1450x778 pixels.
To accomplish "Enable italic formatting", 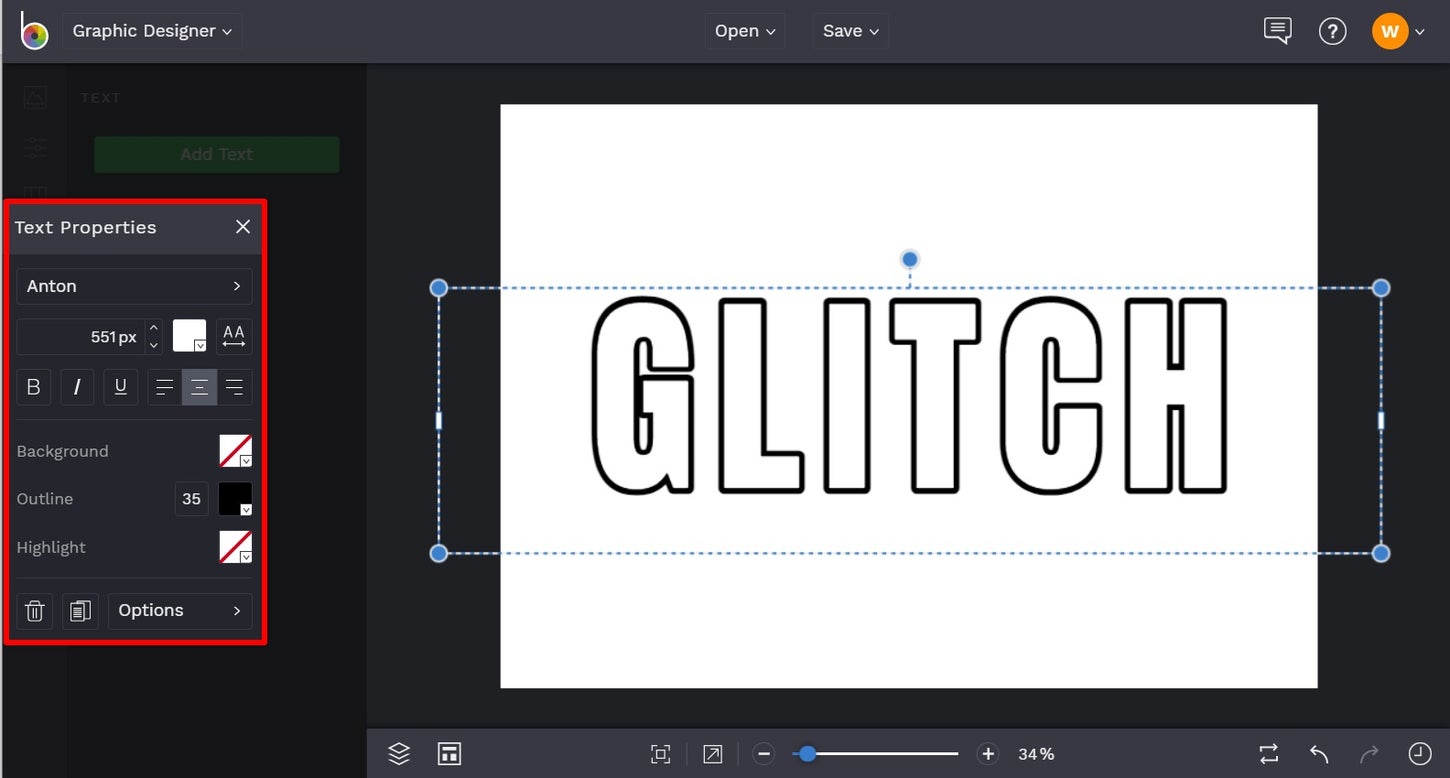I will tap(77, 387).
